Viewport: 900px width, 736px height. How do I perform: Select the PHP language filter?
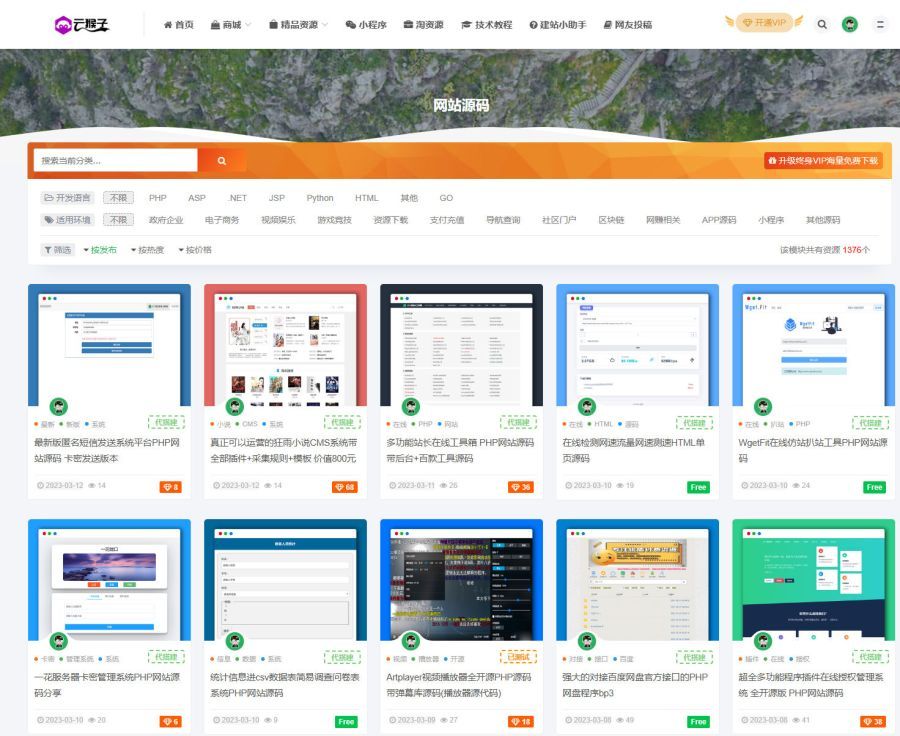coord(158,197)
